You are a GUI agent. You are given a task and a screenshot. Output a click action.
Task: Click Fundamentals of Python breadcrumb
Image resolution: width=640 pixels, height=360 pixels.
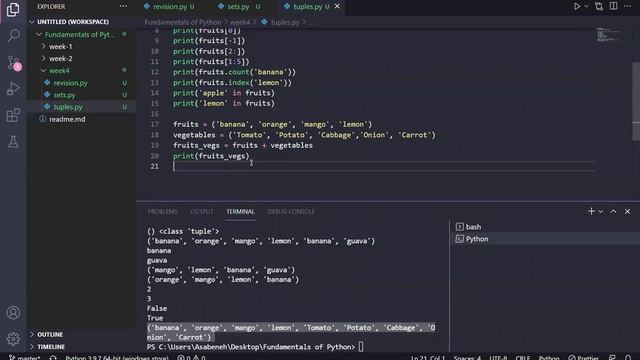pos(183,22)
